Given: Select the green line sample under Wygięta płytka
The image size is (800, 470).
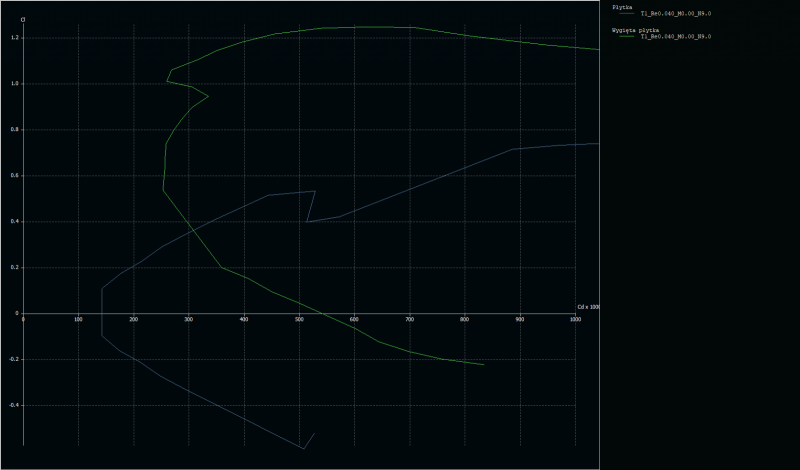Looking at the screenshot, I should (x=625, y=38).
